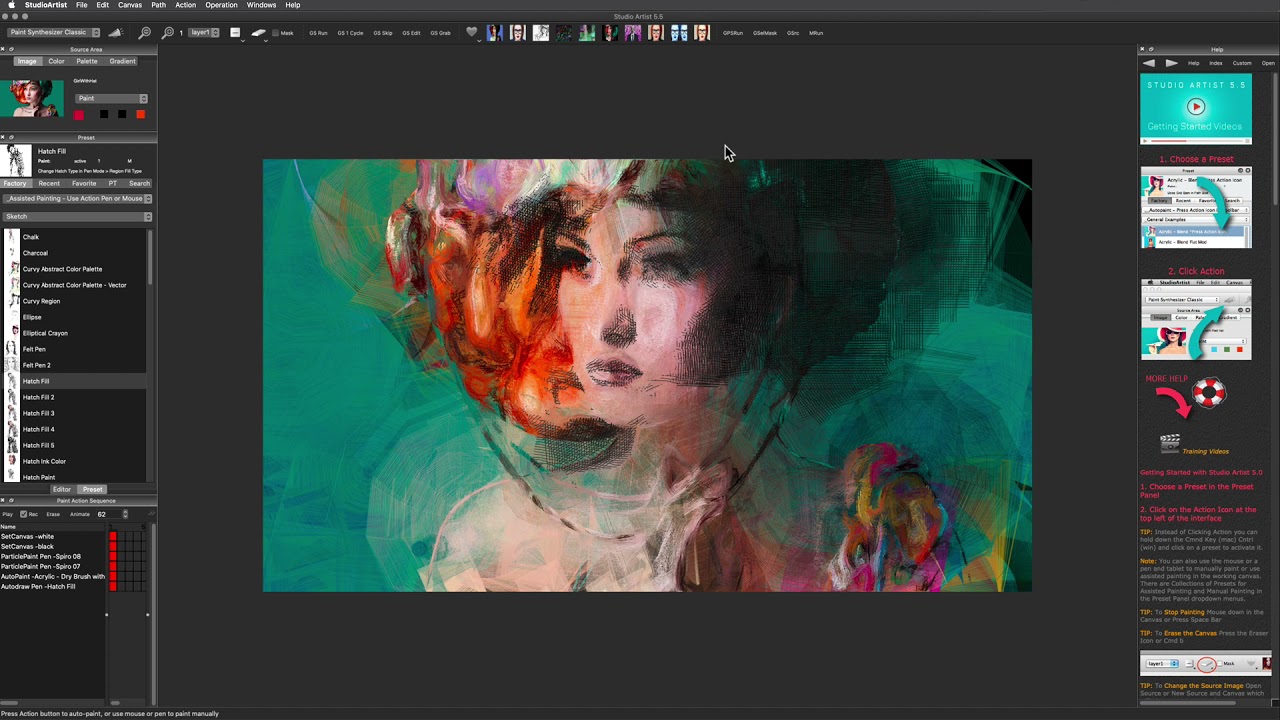Go forward using Help panel right arrow
This screenshot has width=1280, height=720.
[1171, 63]
